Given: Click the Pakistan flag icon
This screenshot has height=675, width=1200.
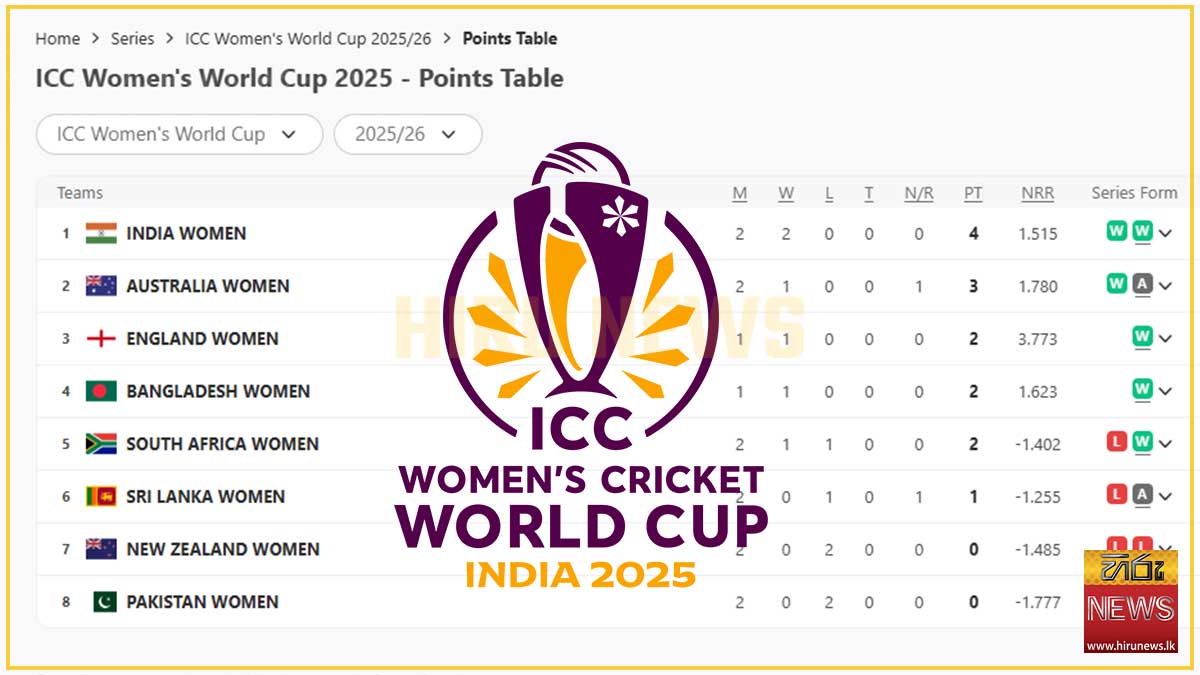Looking at the screenshot, I should pos(105,602).
